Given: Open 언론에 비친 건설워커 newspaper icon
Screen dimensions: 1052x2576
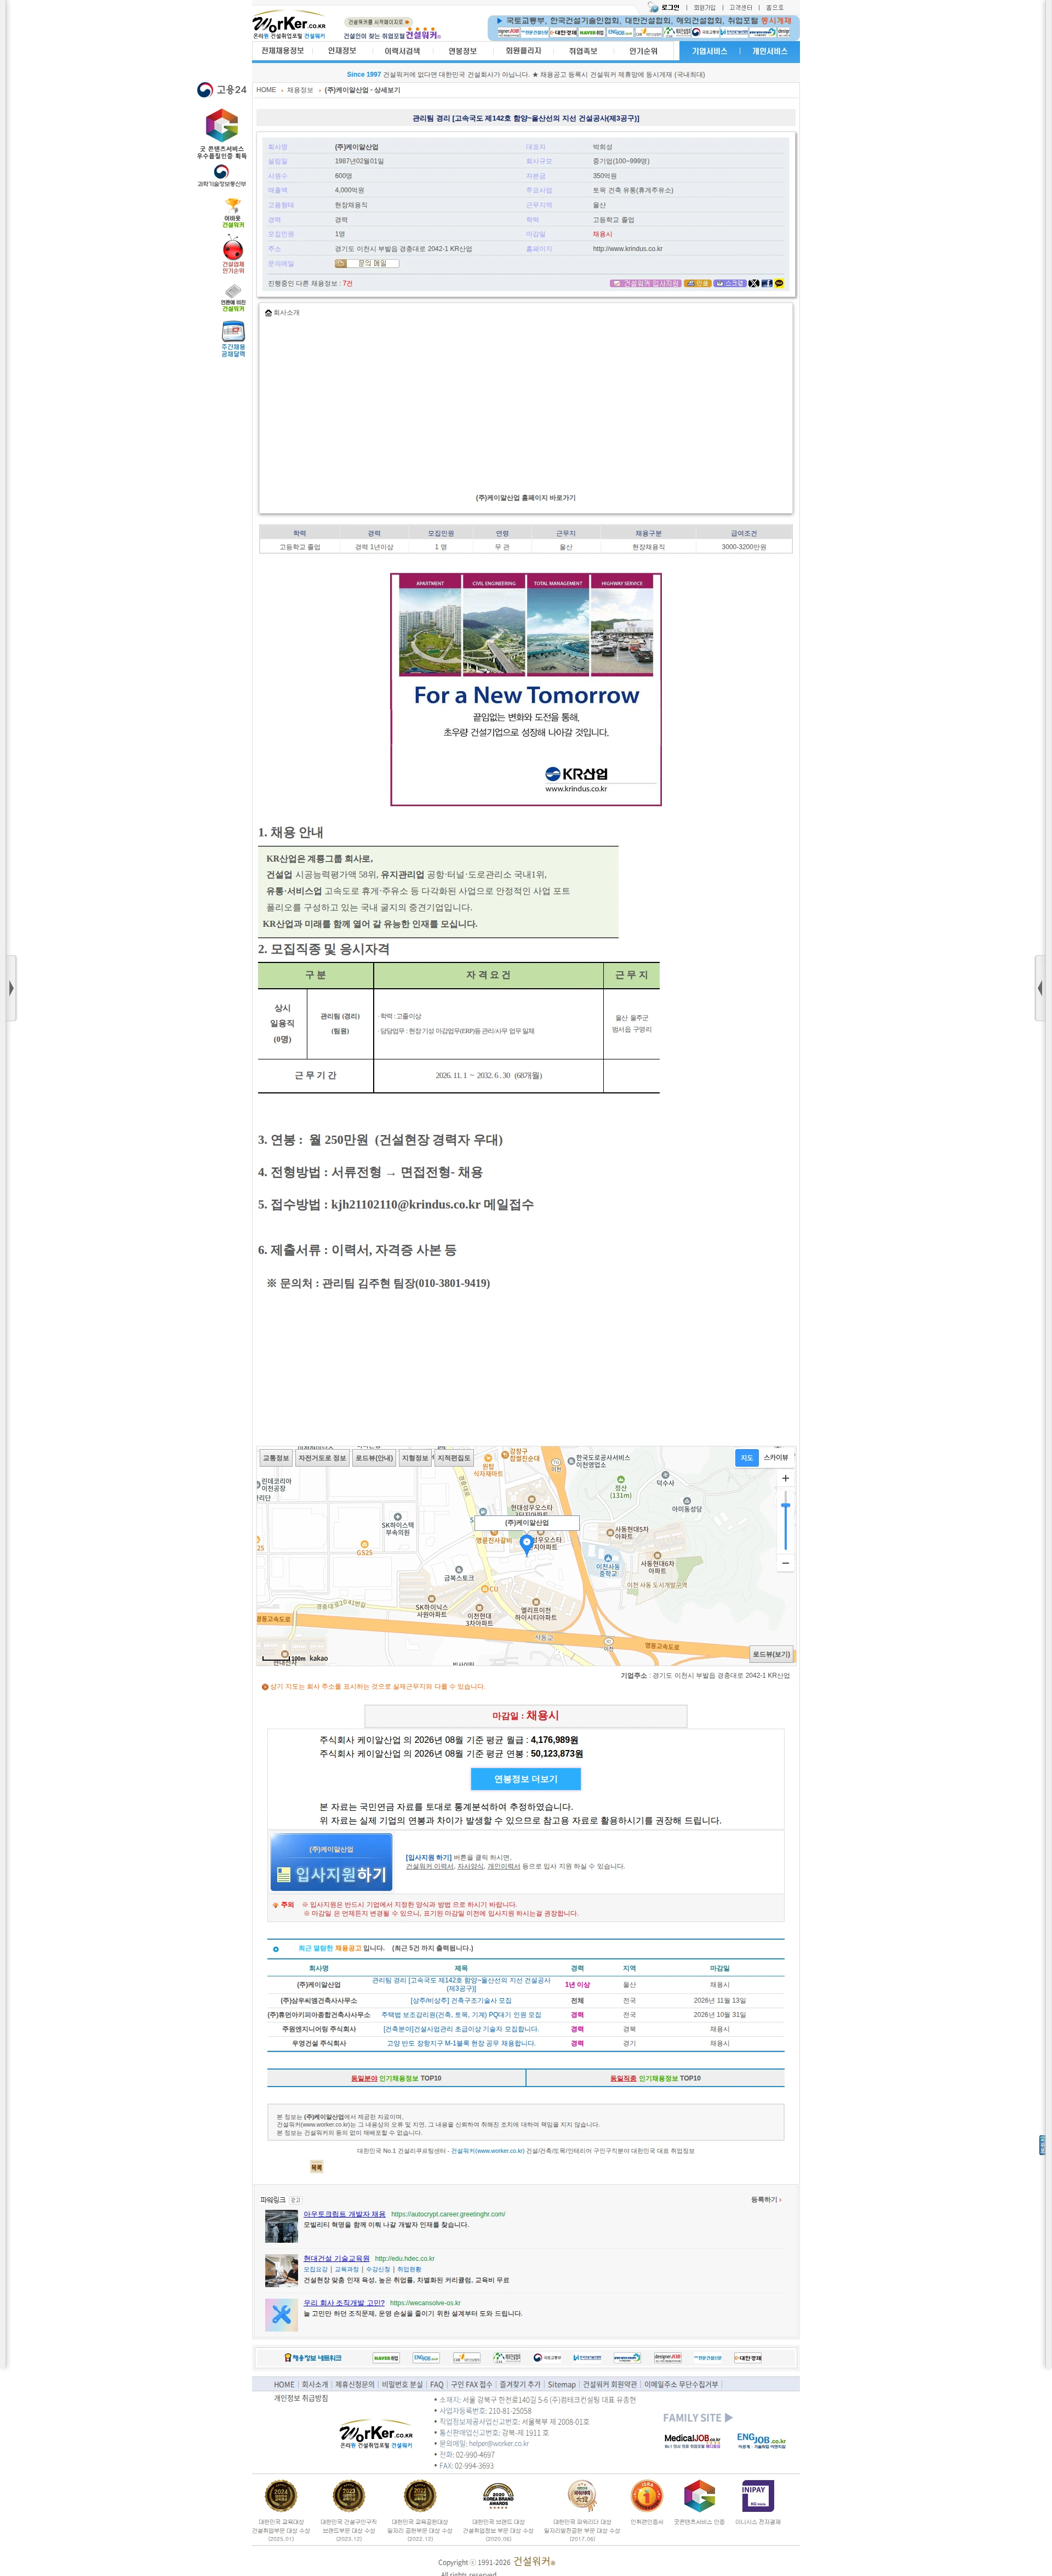Looking at the screenshot, I should coord(233,298).
